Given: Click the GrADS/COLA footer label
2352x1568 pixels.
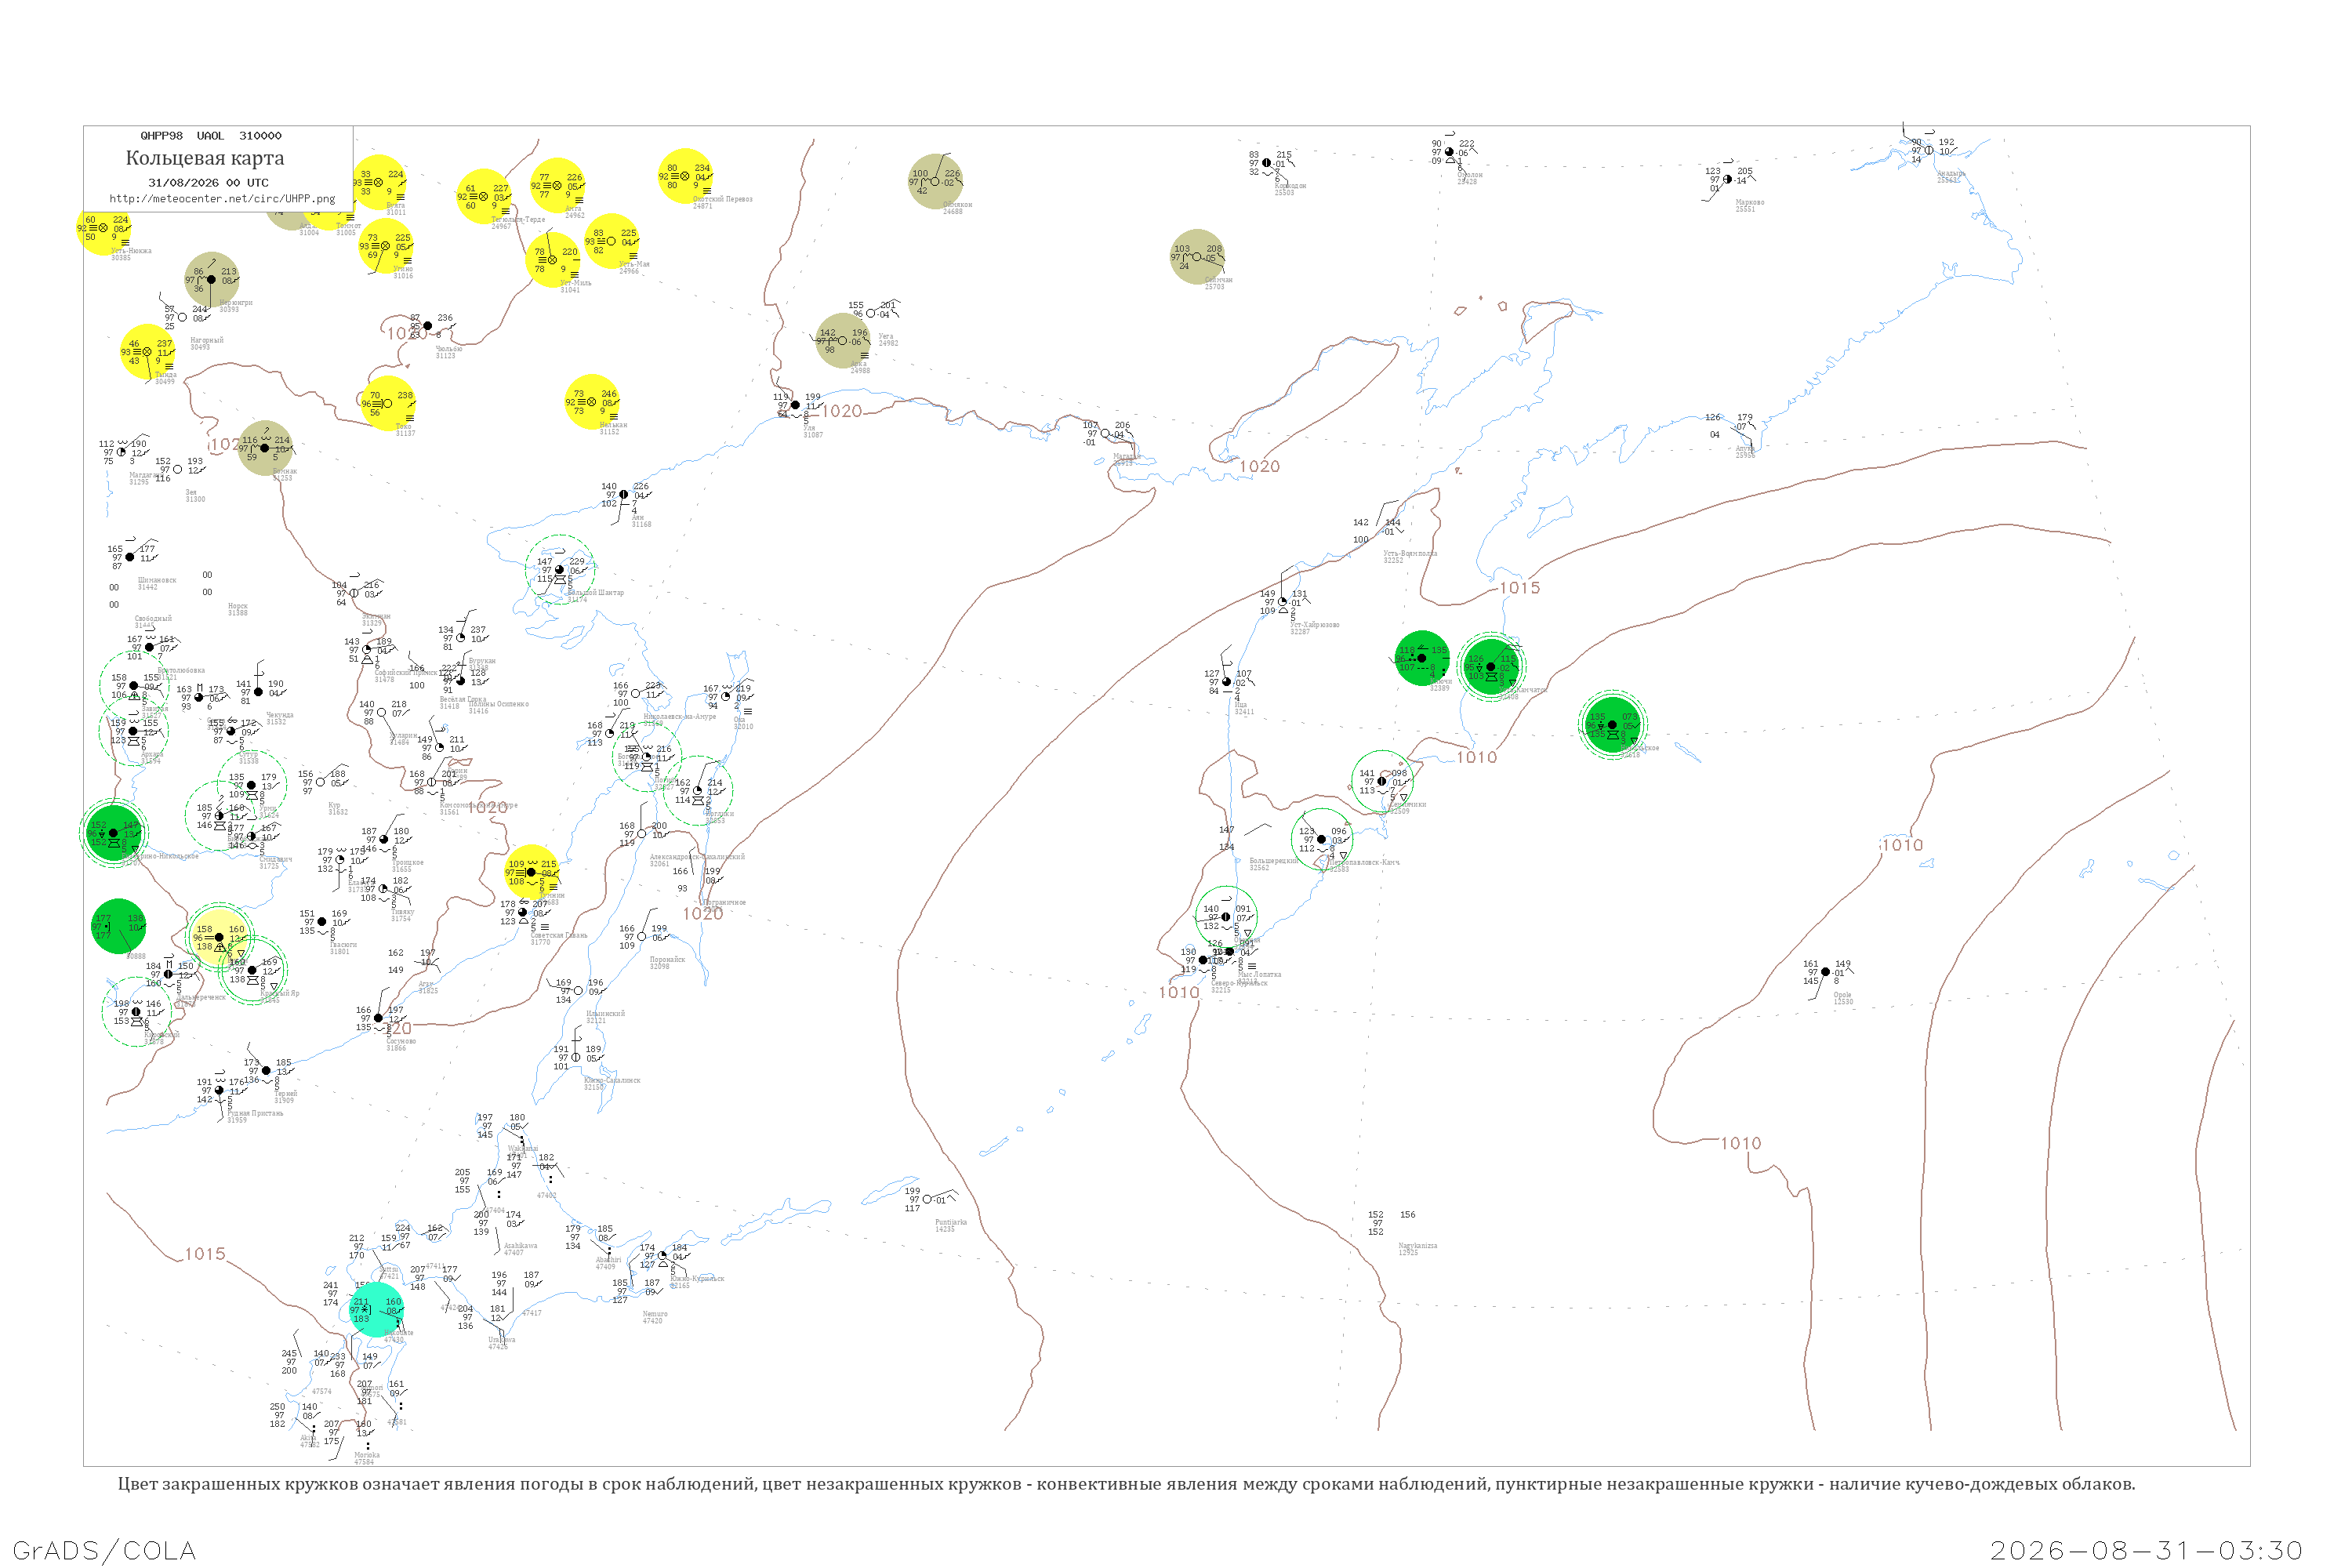Looking at the screenshot, I should pos(104,1550).
